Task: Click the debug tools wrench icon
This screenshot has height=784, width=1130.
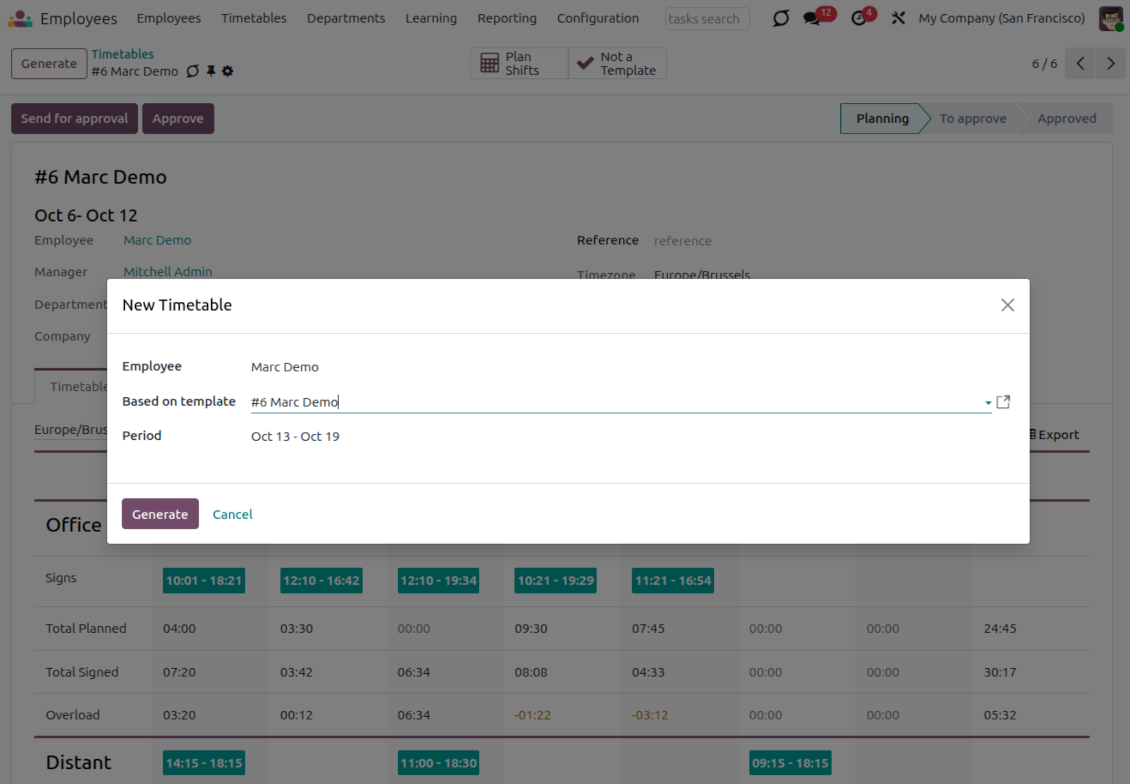Action: click(x=898, y=18)
